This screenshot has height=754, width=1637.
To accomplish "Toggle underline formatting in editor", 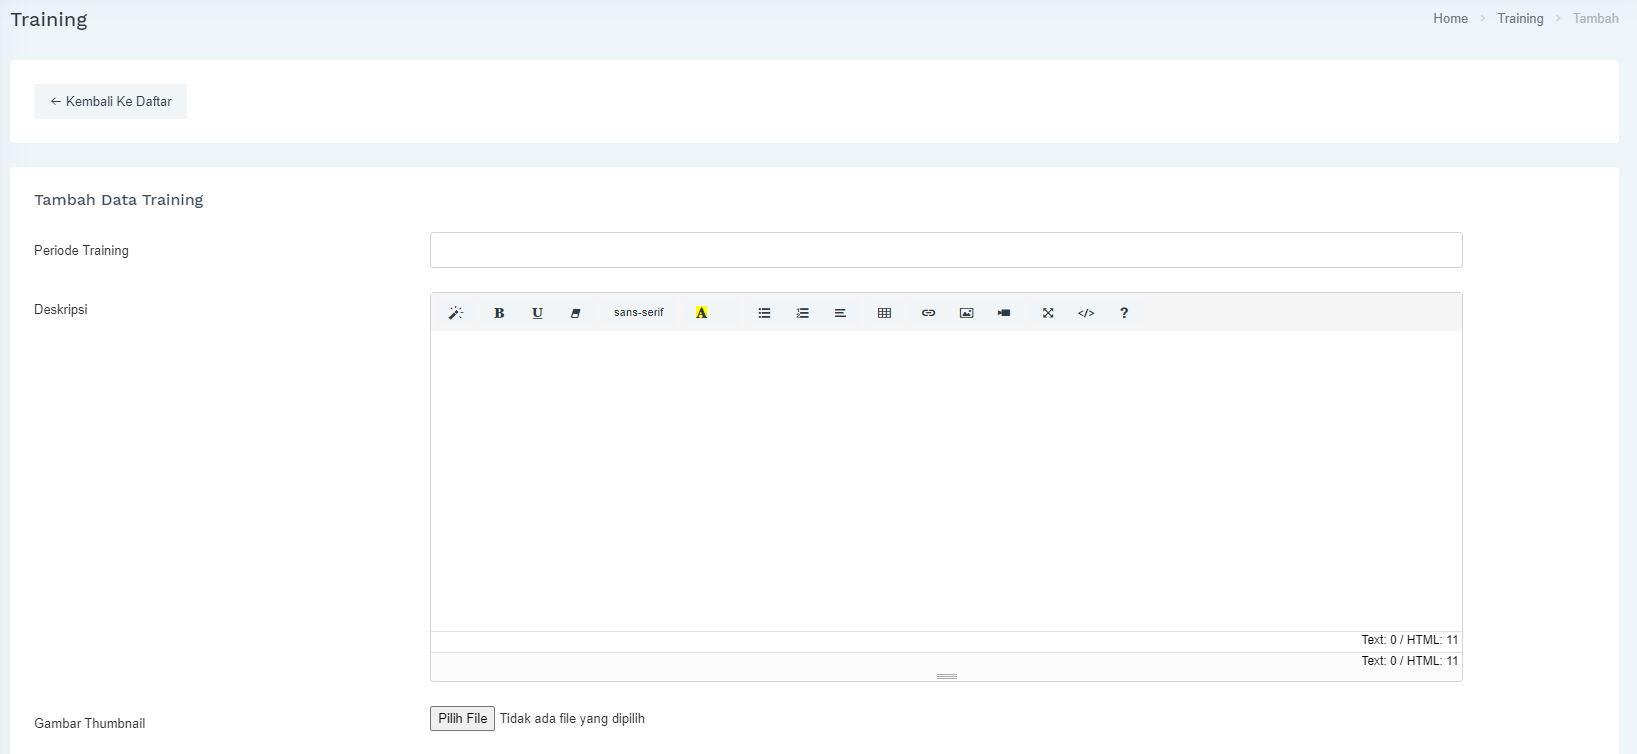I will coord(537,313).
